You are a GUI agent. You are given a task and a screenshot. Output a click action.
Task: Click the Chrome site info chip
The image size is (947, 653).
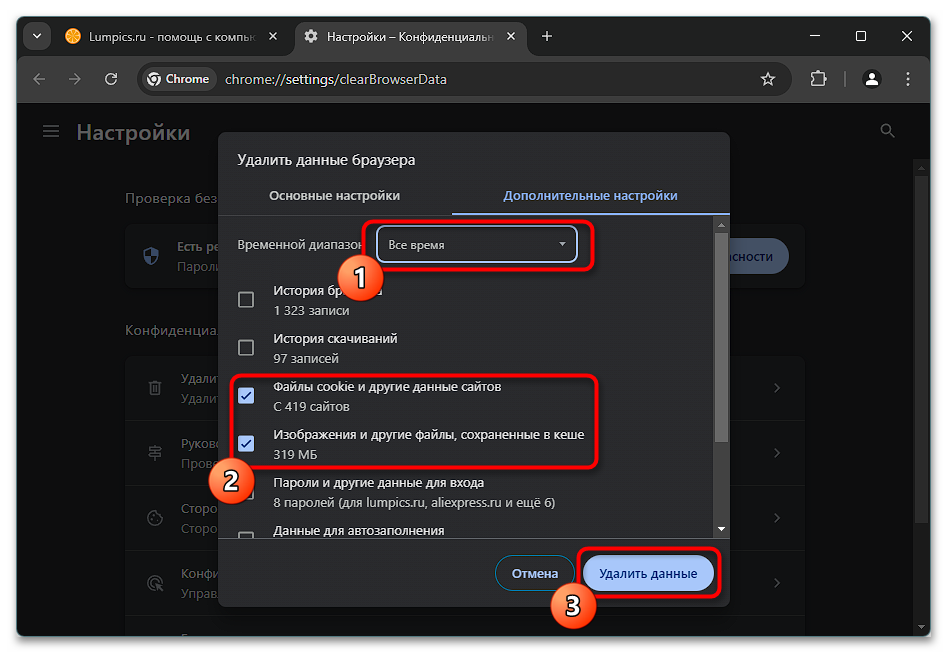[179, 79]
